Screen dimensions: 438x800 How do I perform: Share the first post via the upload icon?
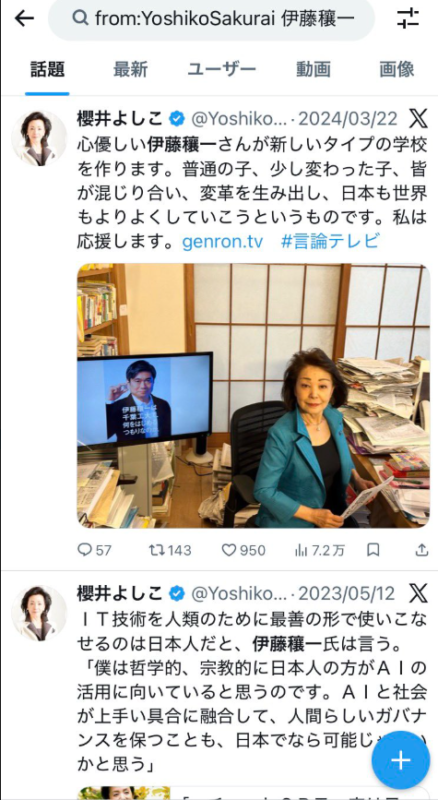point(421,549)
